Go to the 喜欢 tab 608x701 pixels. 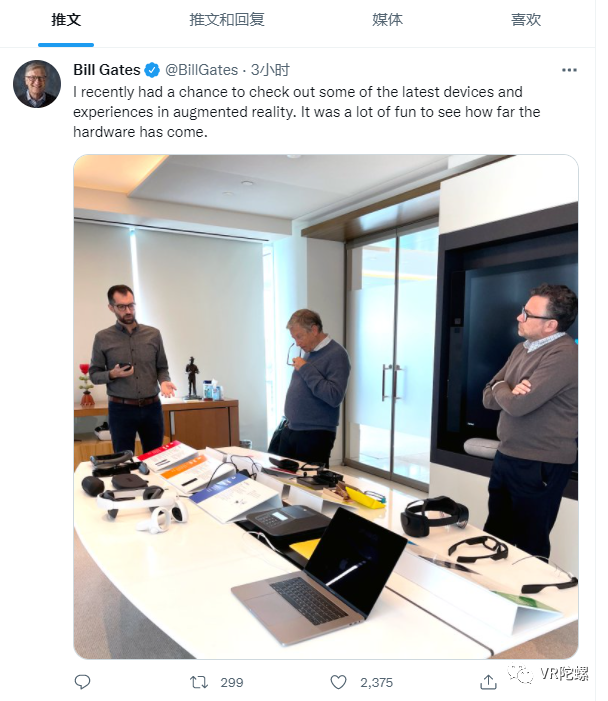526,20
